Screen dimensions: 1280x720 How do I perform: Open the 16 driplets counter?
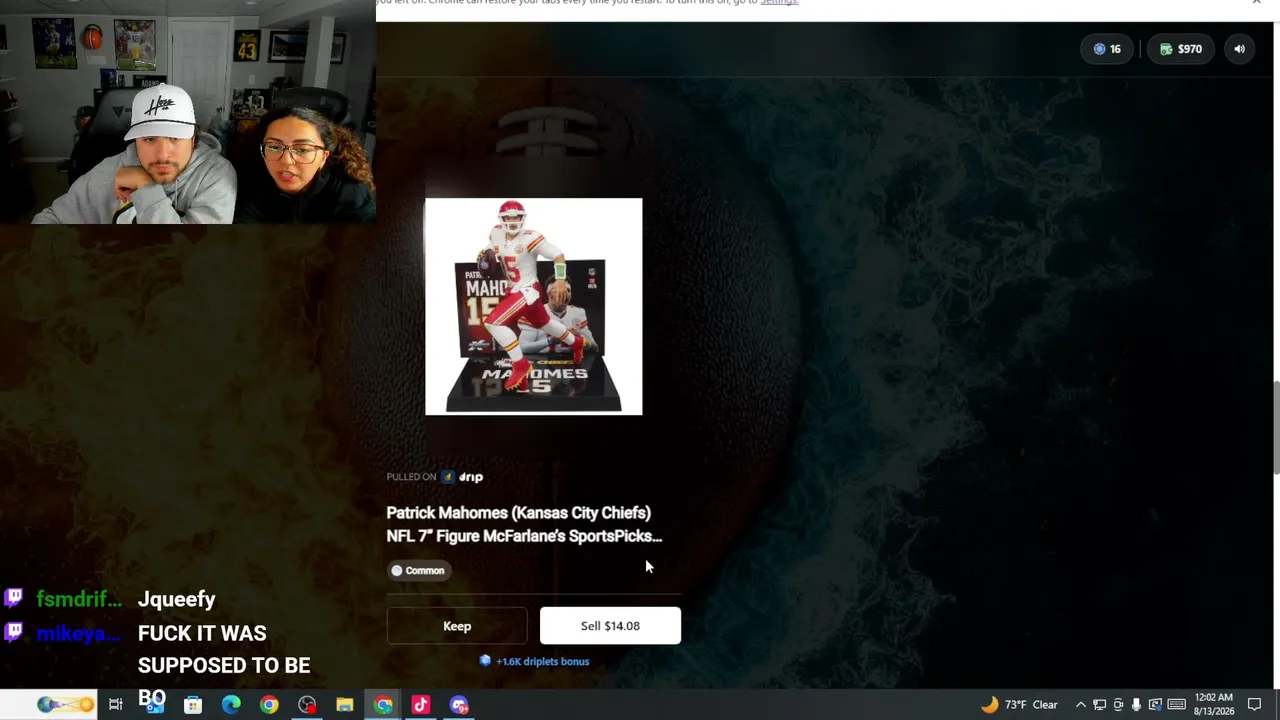(1107, 49)
